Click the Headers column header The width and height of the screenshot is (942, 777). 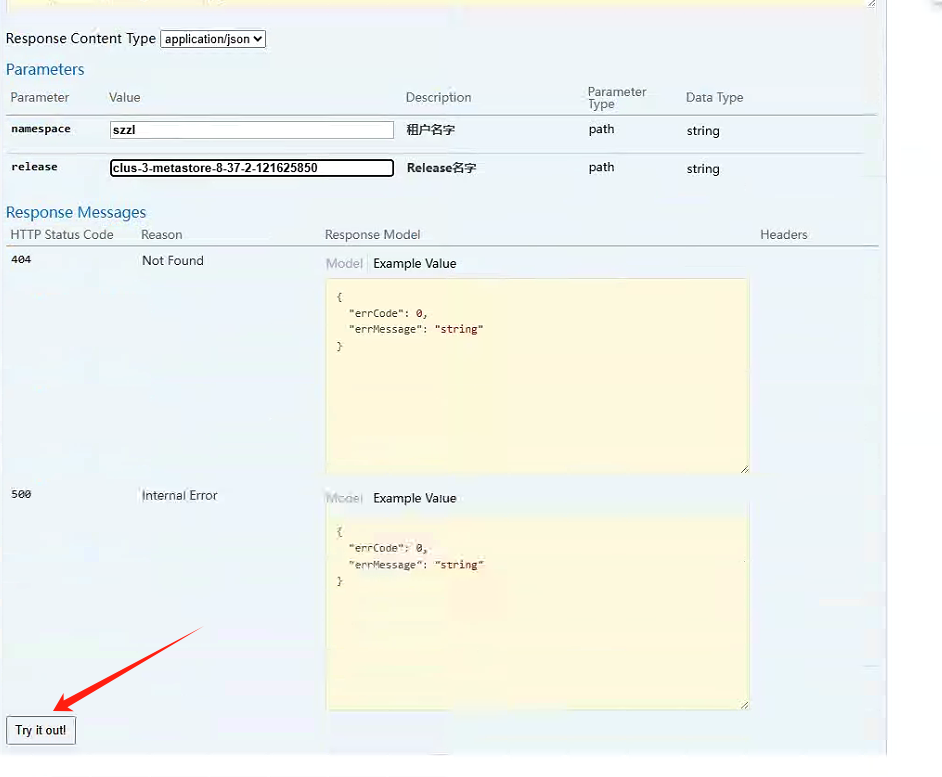tap(783, 234)
